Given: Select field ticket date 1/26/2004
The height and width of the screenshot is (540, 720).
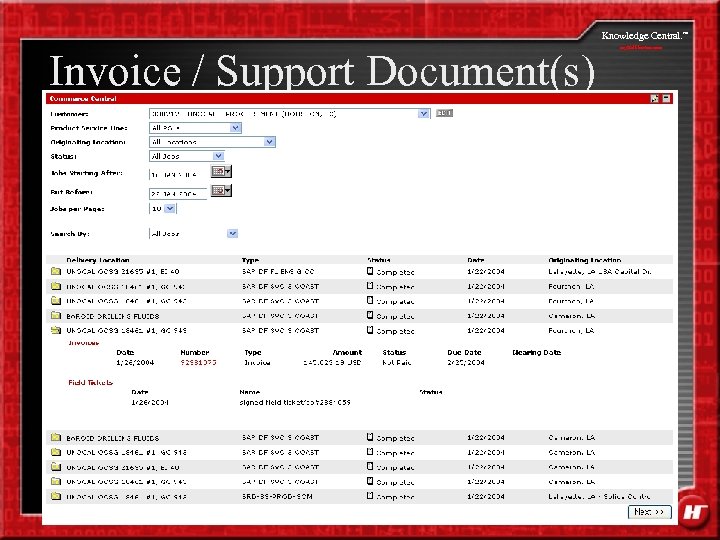Looking at the screenshot, I should [x=150, y=402].
